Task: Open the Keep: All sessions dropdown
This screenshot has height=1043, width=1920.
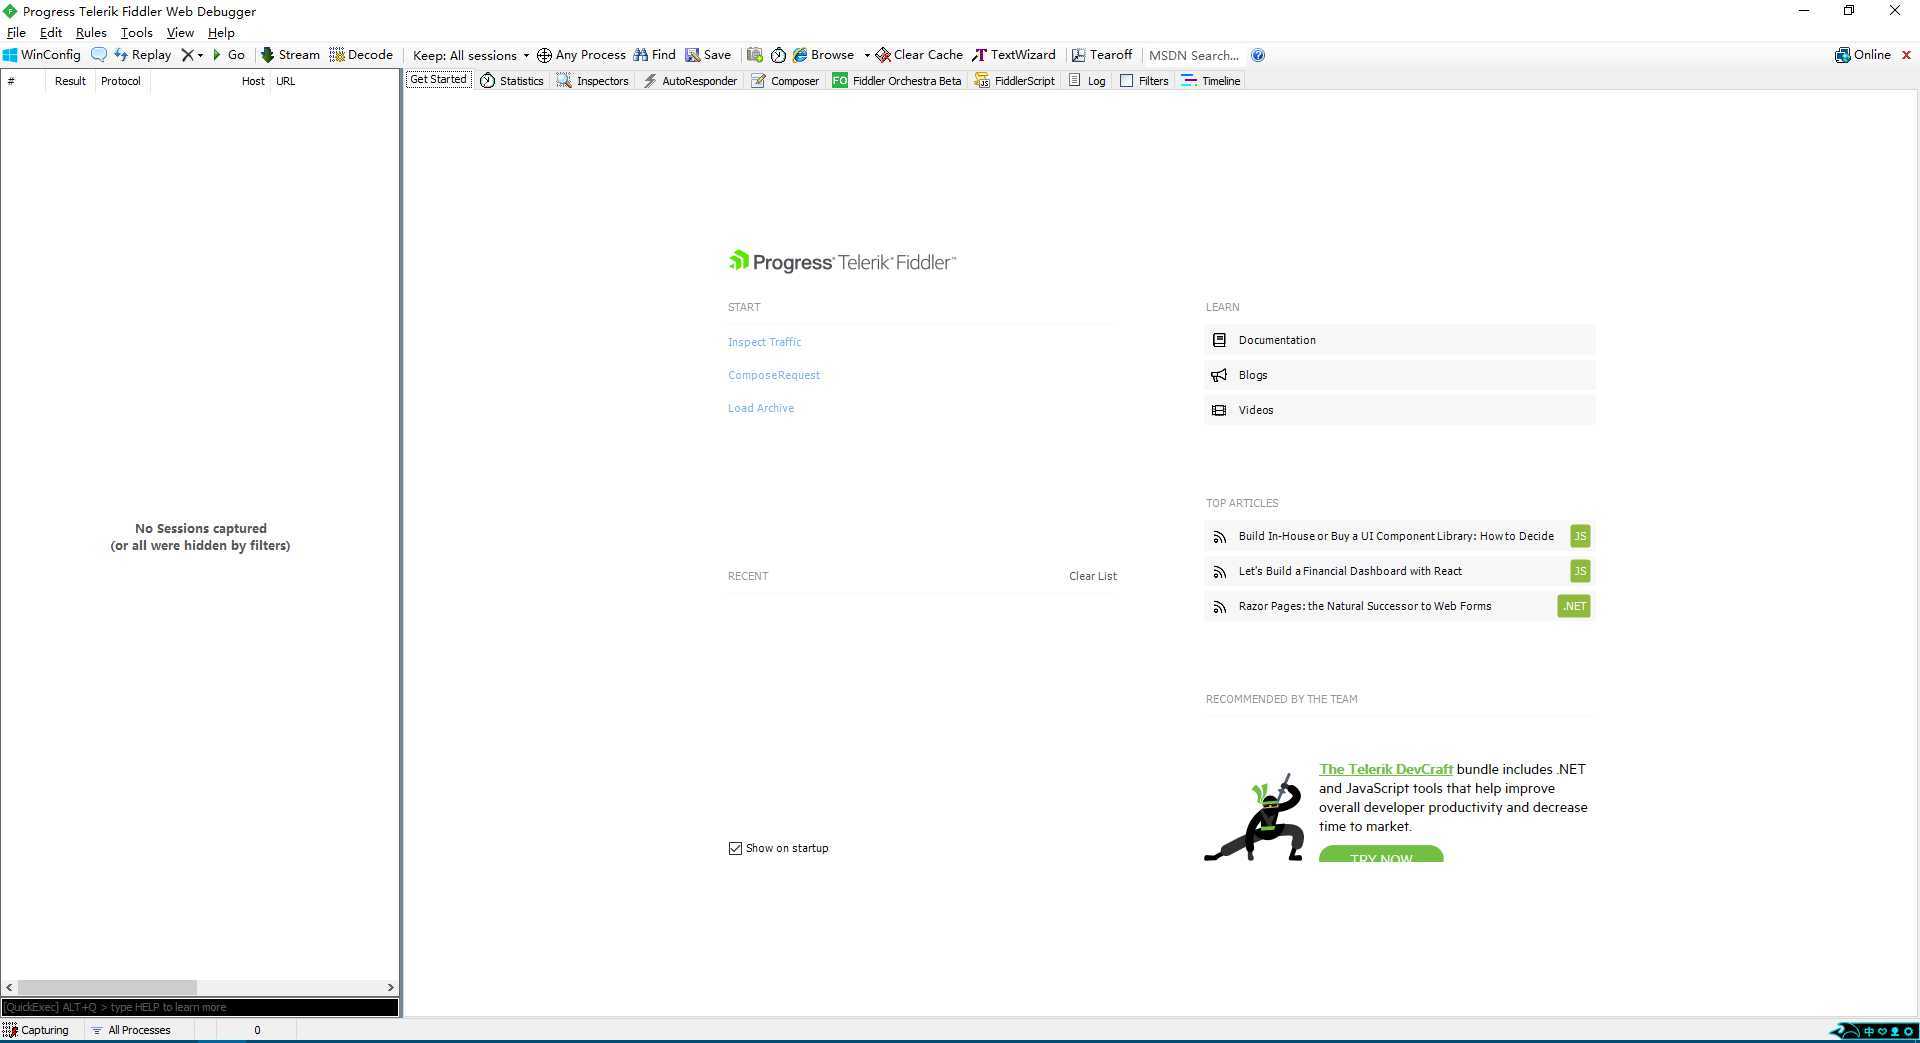Action: (x=471, y=55)
